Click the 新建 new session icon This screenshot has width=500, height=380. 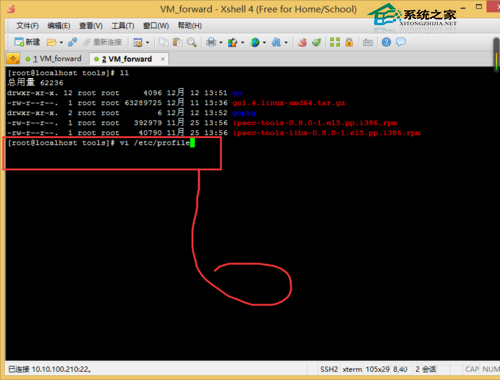27,42
